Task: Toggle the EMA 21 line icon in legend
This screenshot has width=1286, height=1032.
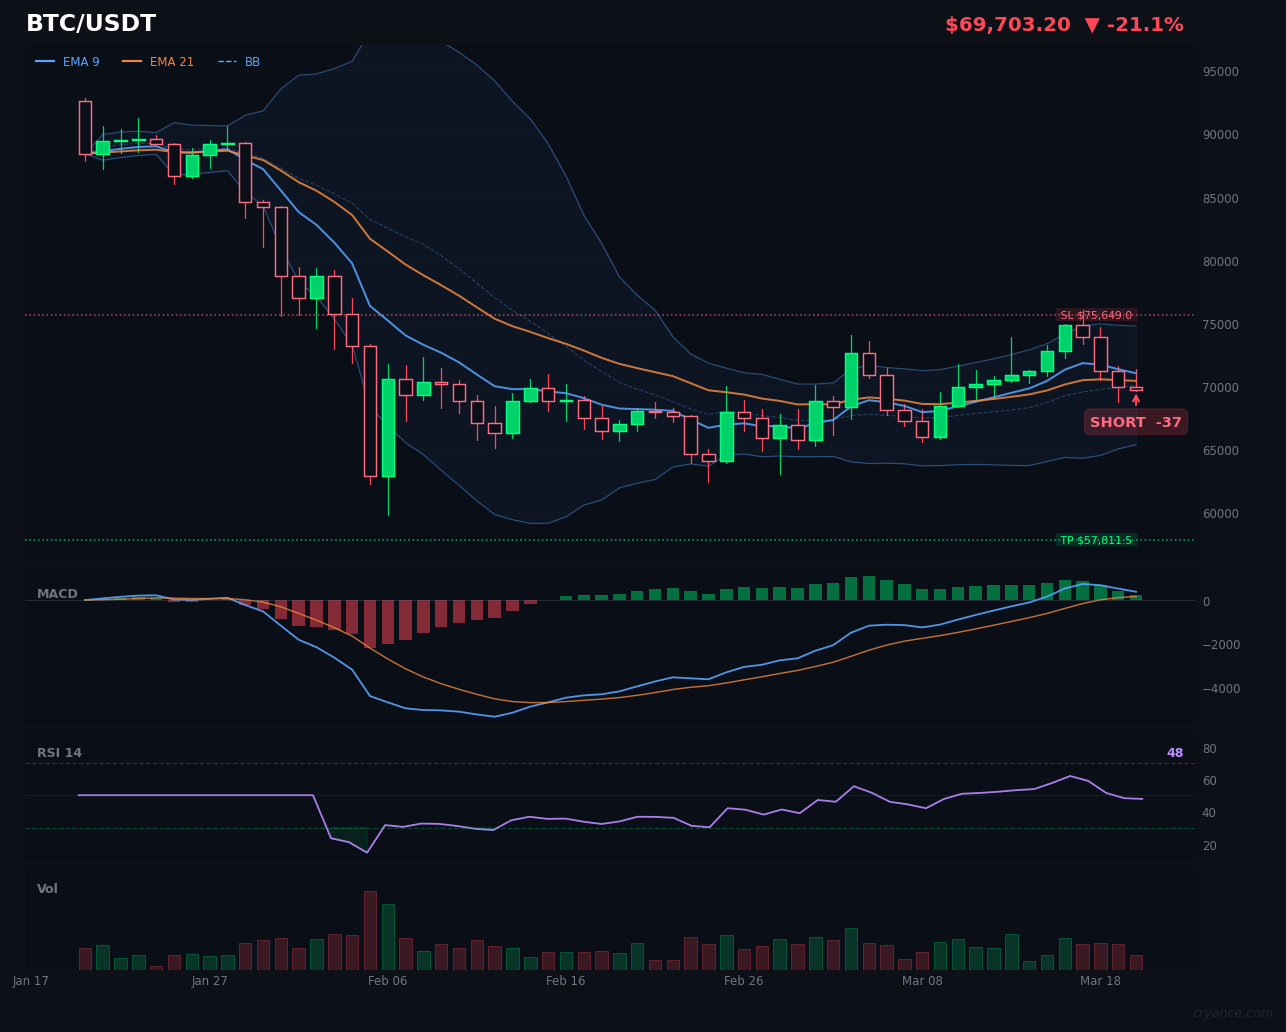Action: [133, 61]
